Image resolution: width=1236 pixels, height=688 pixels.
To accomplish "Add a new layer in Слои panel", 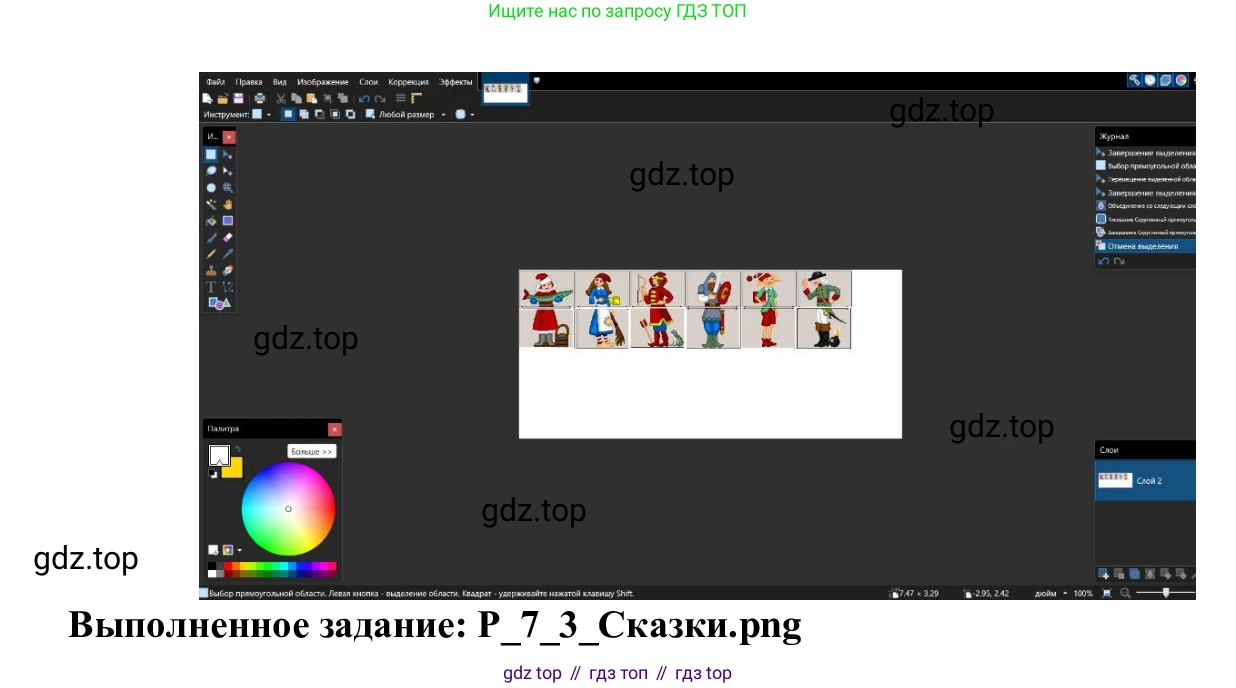I will (x=1104, y=574).
